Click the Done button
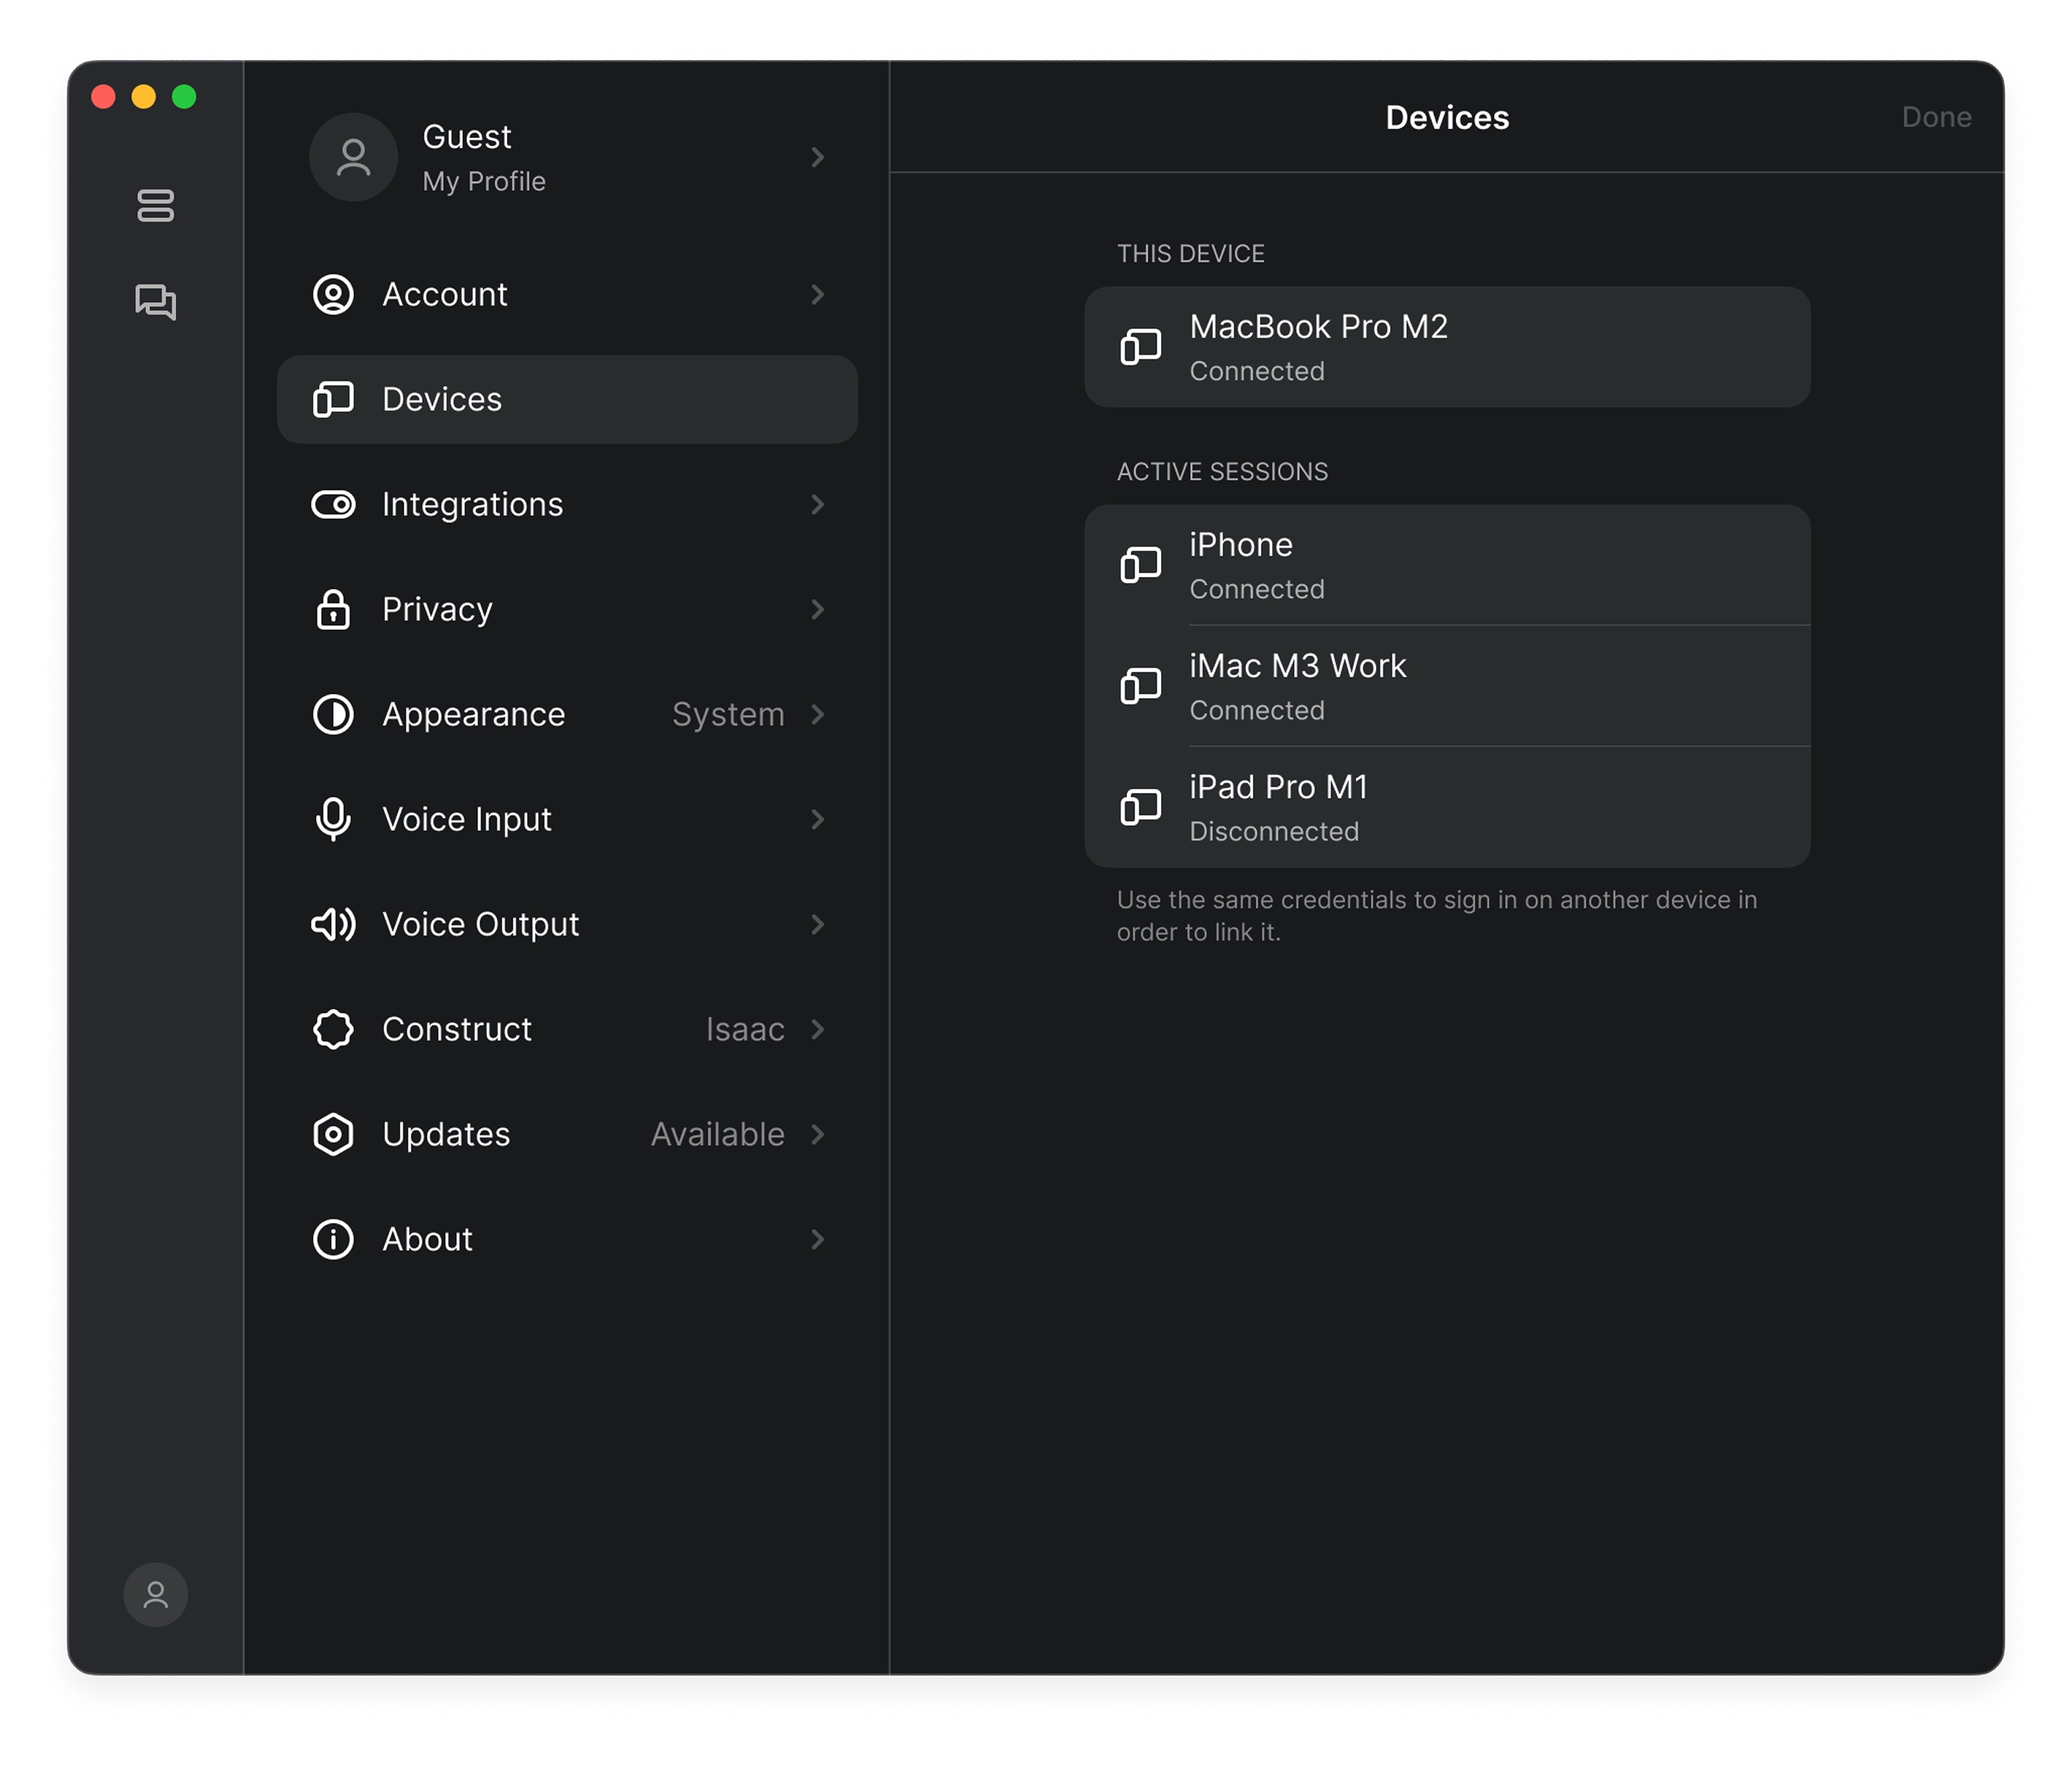2072x1768 pixels. pos(1936,117)
